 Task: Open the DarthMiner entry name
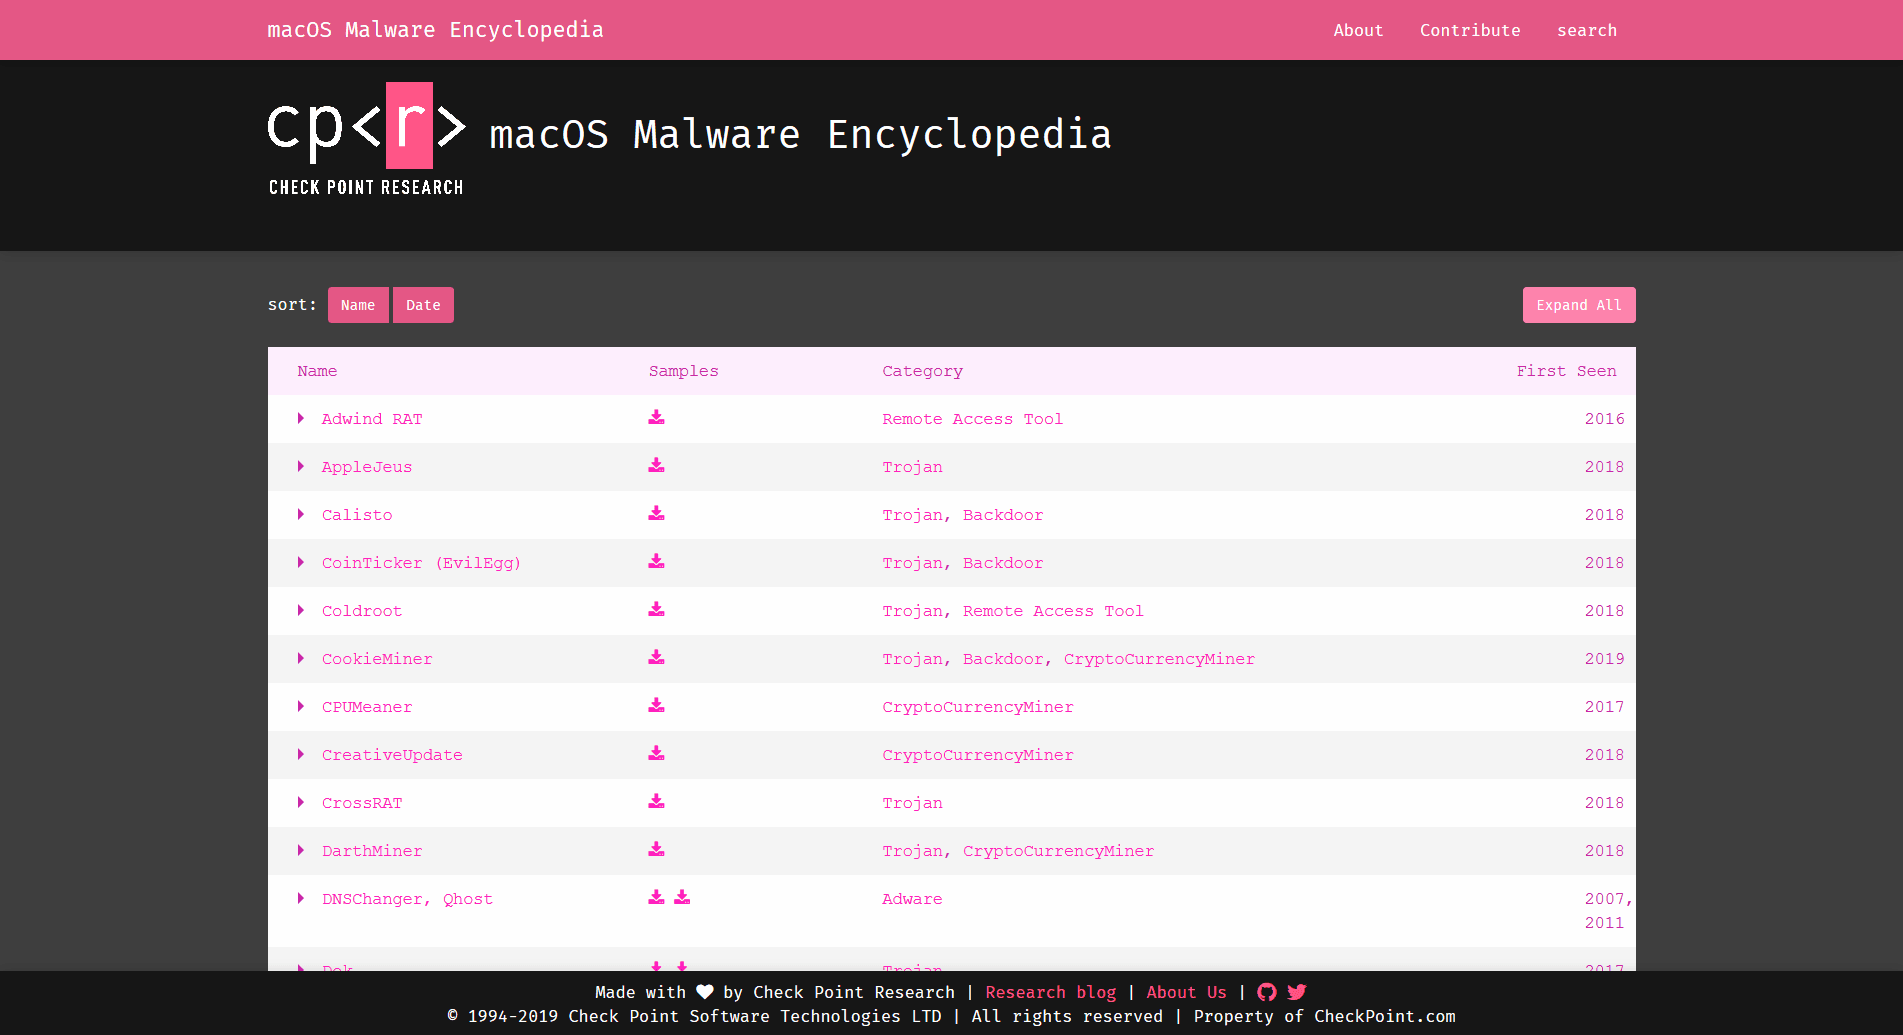coord(372,851)
